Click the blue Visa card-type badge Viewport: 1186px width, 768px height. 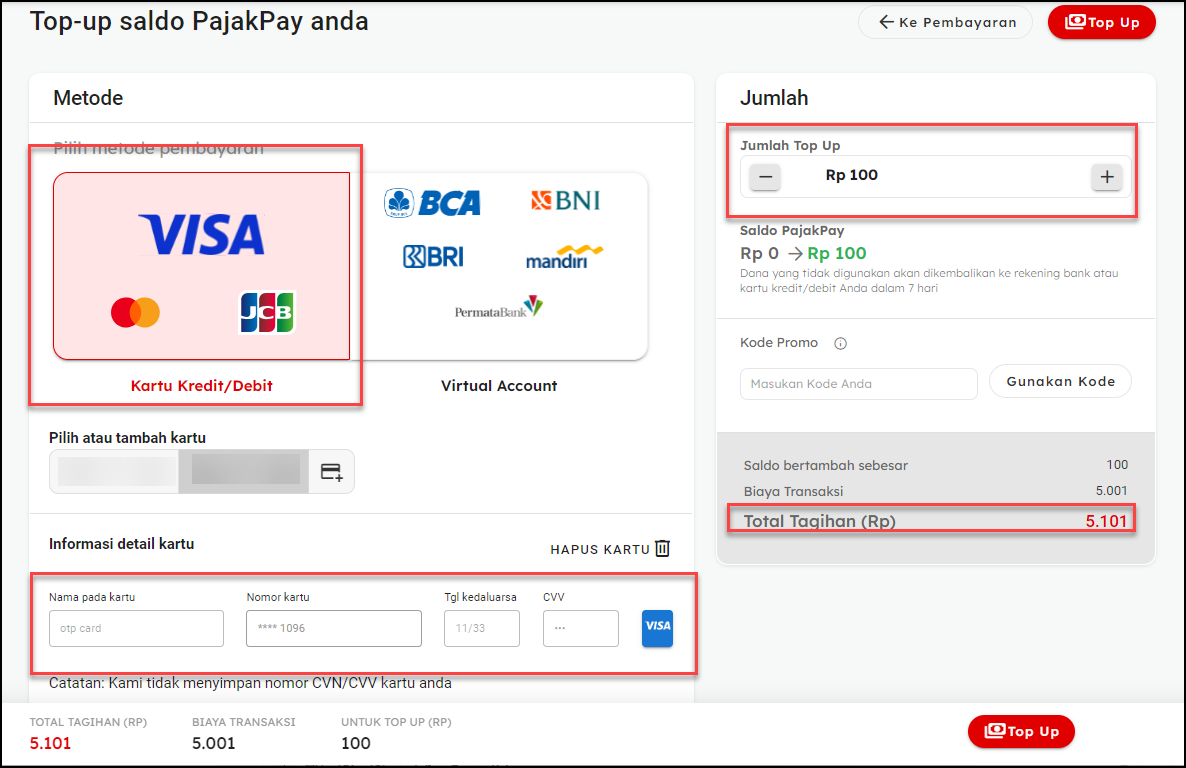[x=657, y=629]
